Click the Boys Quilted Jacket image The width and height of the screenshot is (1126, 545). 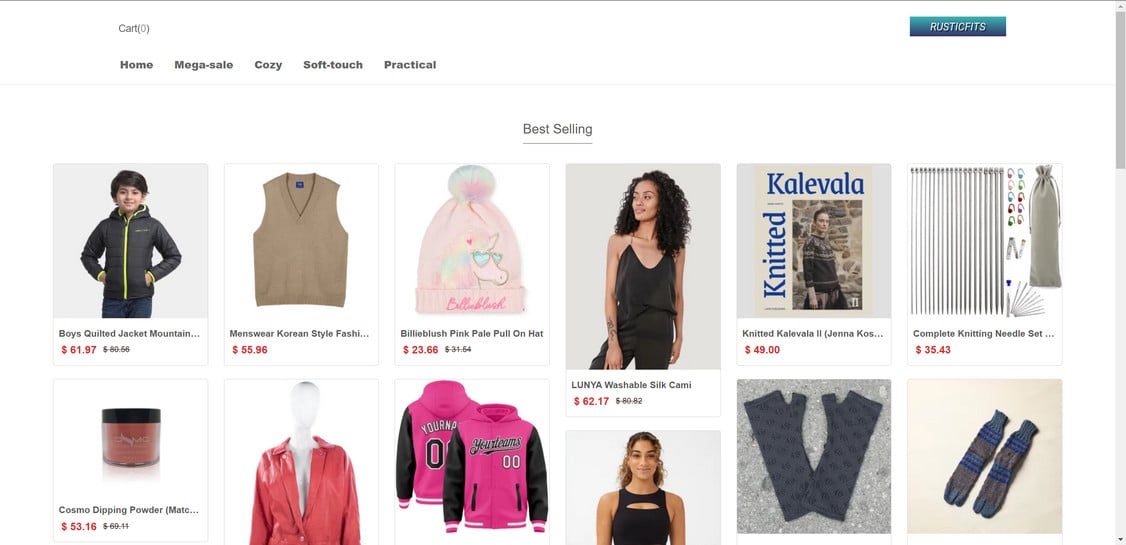[131, 242]
